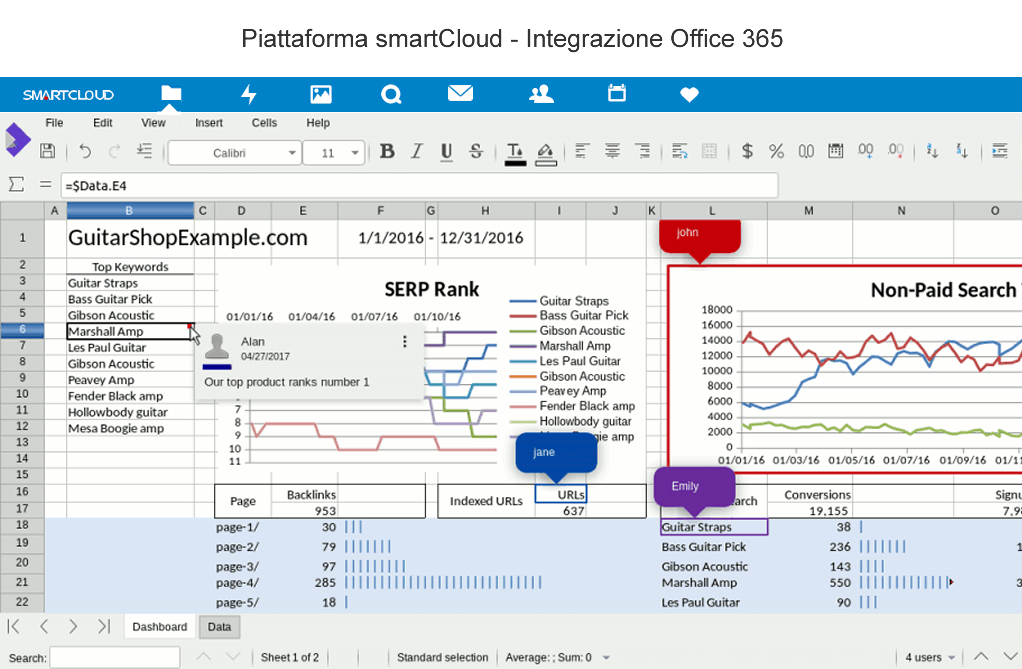
Task: Toggle italic formatting
Action: [417, 152]
